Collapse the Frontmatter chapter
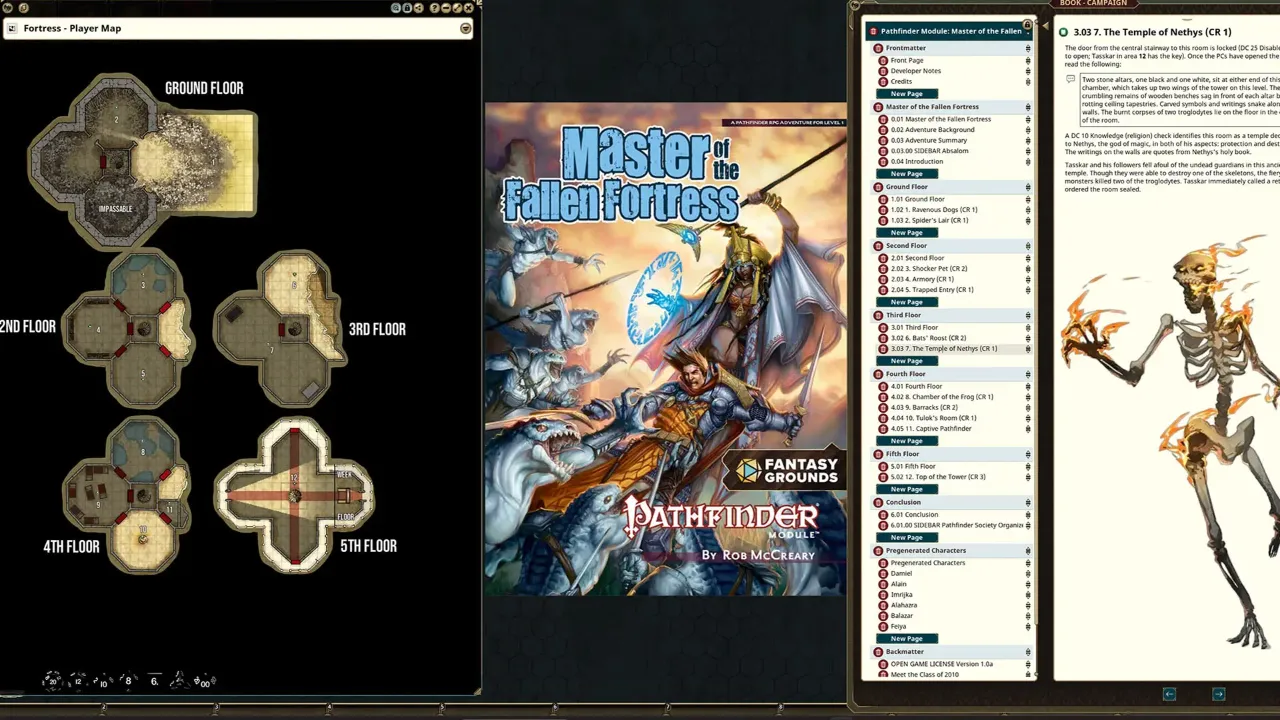The height and width of the screenshot is (720, 1280). 951,48
